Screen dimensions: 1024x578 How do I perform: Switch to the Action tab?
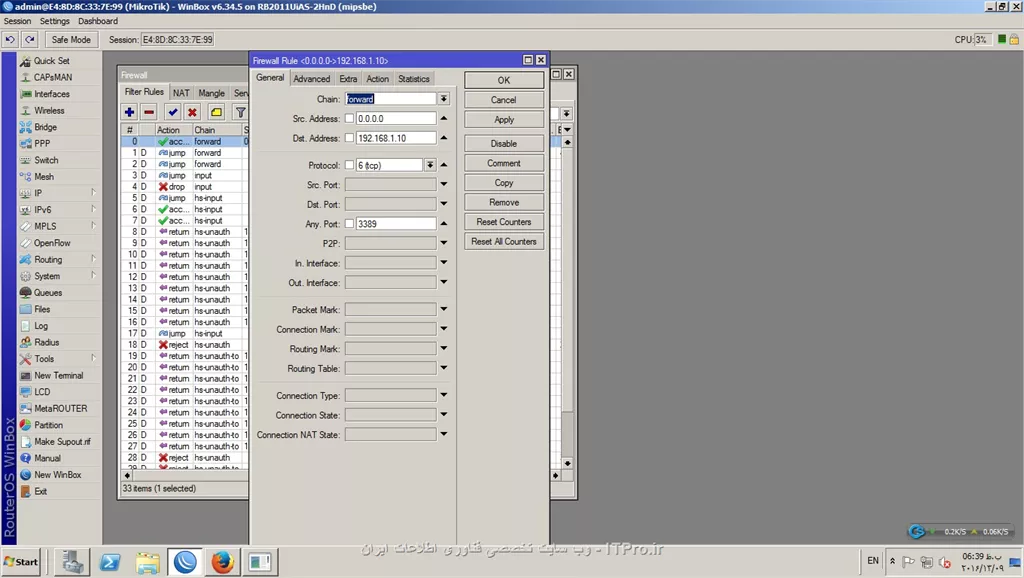(x=377, y=78)
